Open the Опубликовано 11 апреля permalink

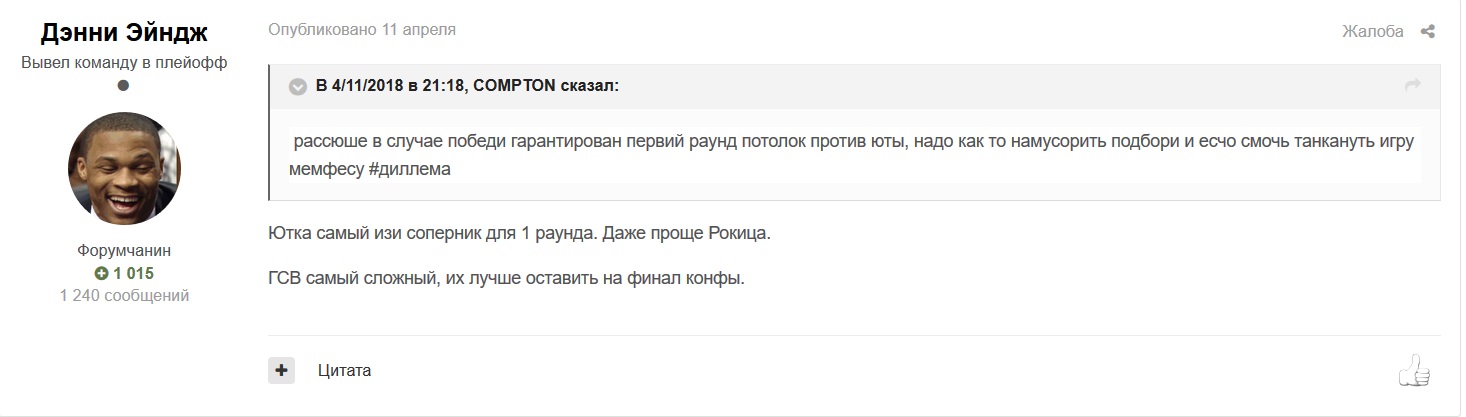click(x=362, y=30)
